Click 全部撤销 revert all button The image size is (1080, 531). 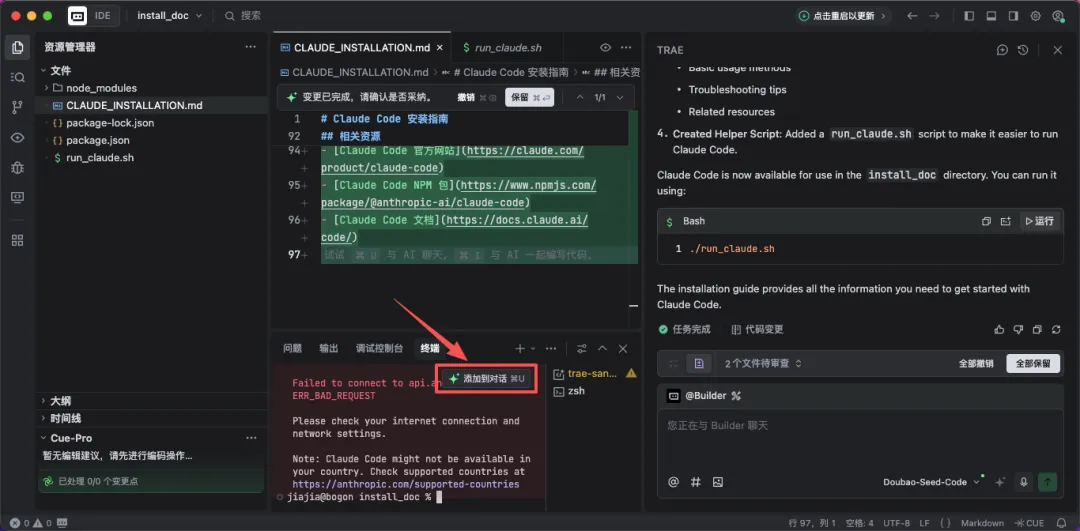(976, 364)
